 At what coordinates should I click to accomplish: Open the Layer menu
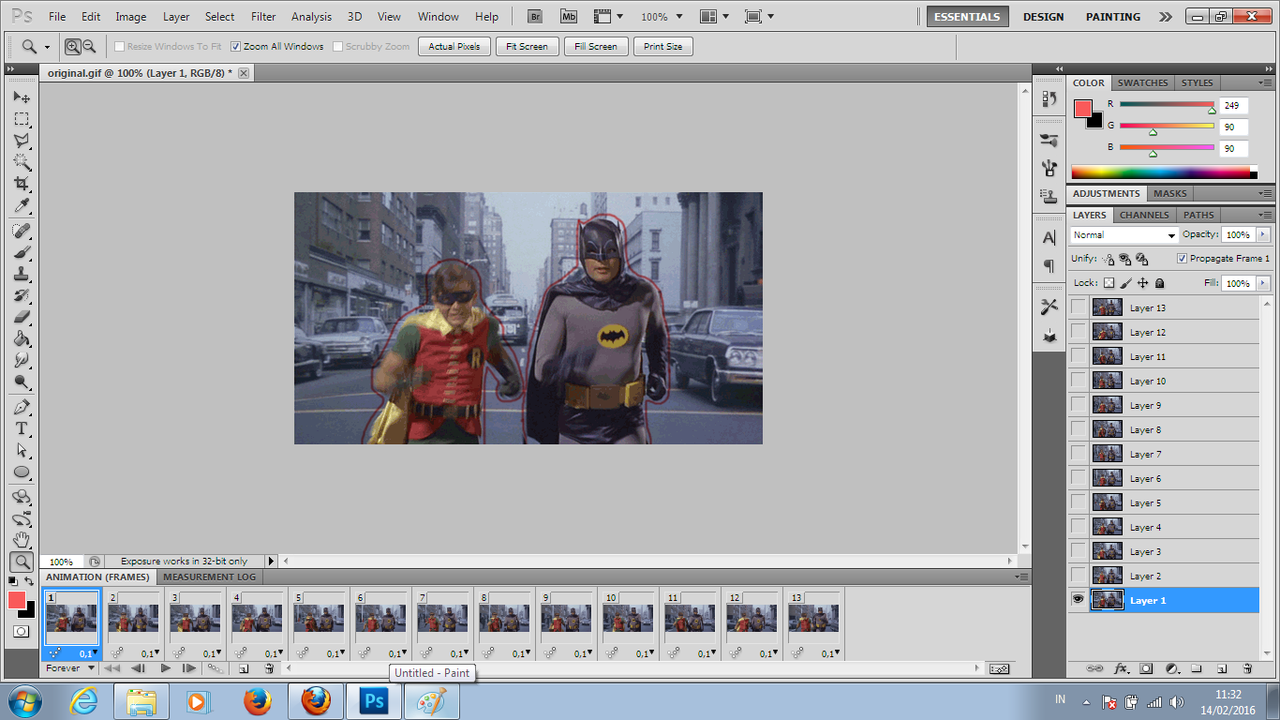(176, 17)
